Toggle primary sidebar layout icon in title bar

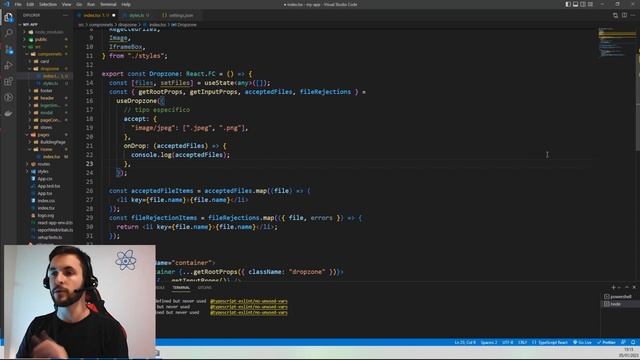pyautogui.click(x=568, y=4)
